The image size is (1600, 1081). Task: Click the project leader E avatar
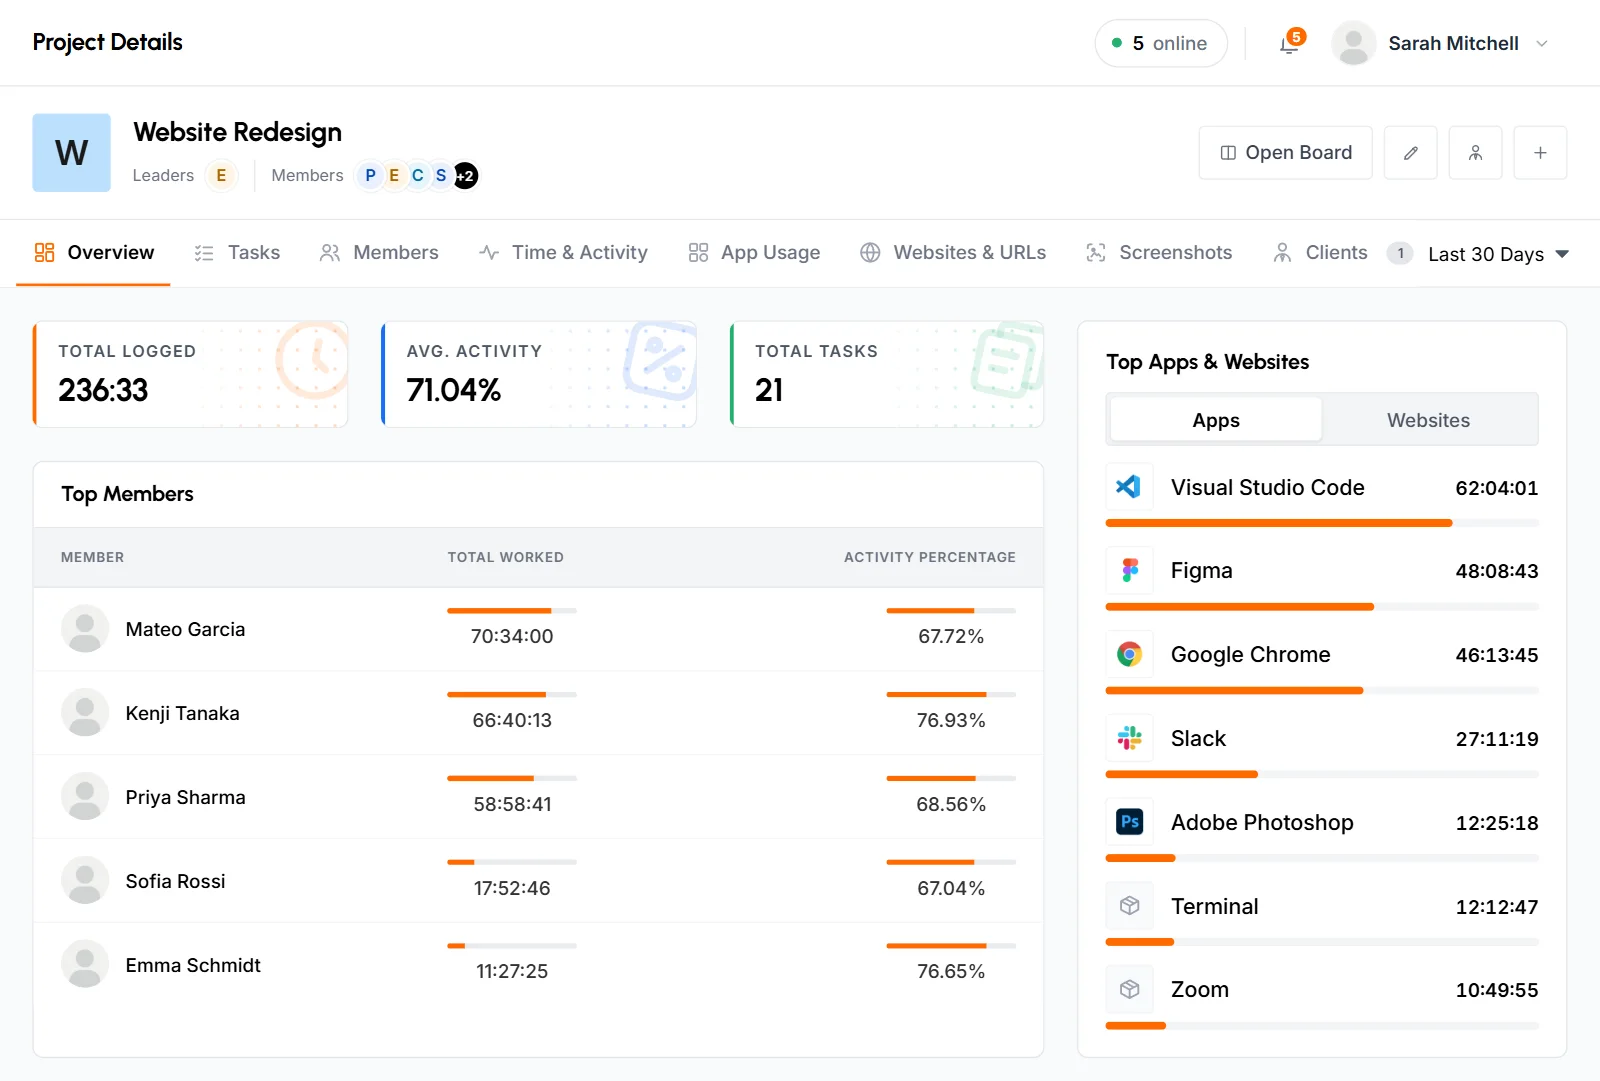221,176
